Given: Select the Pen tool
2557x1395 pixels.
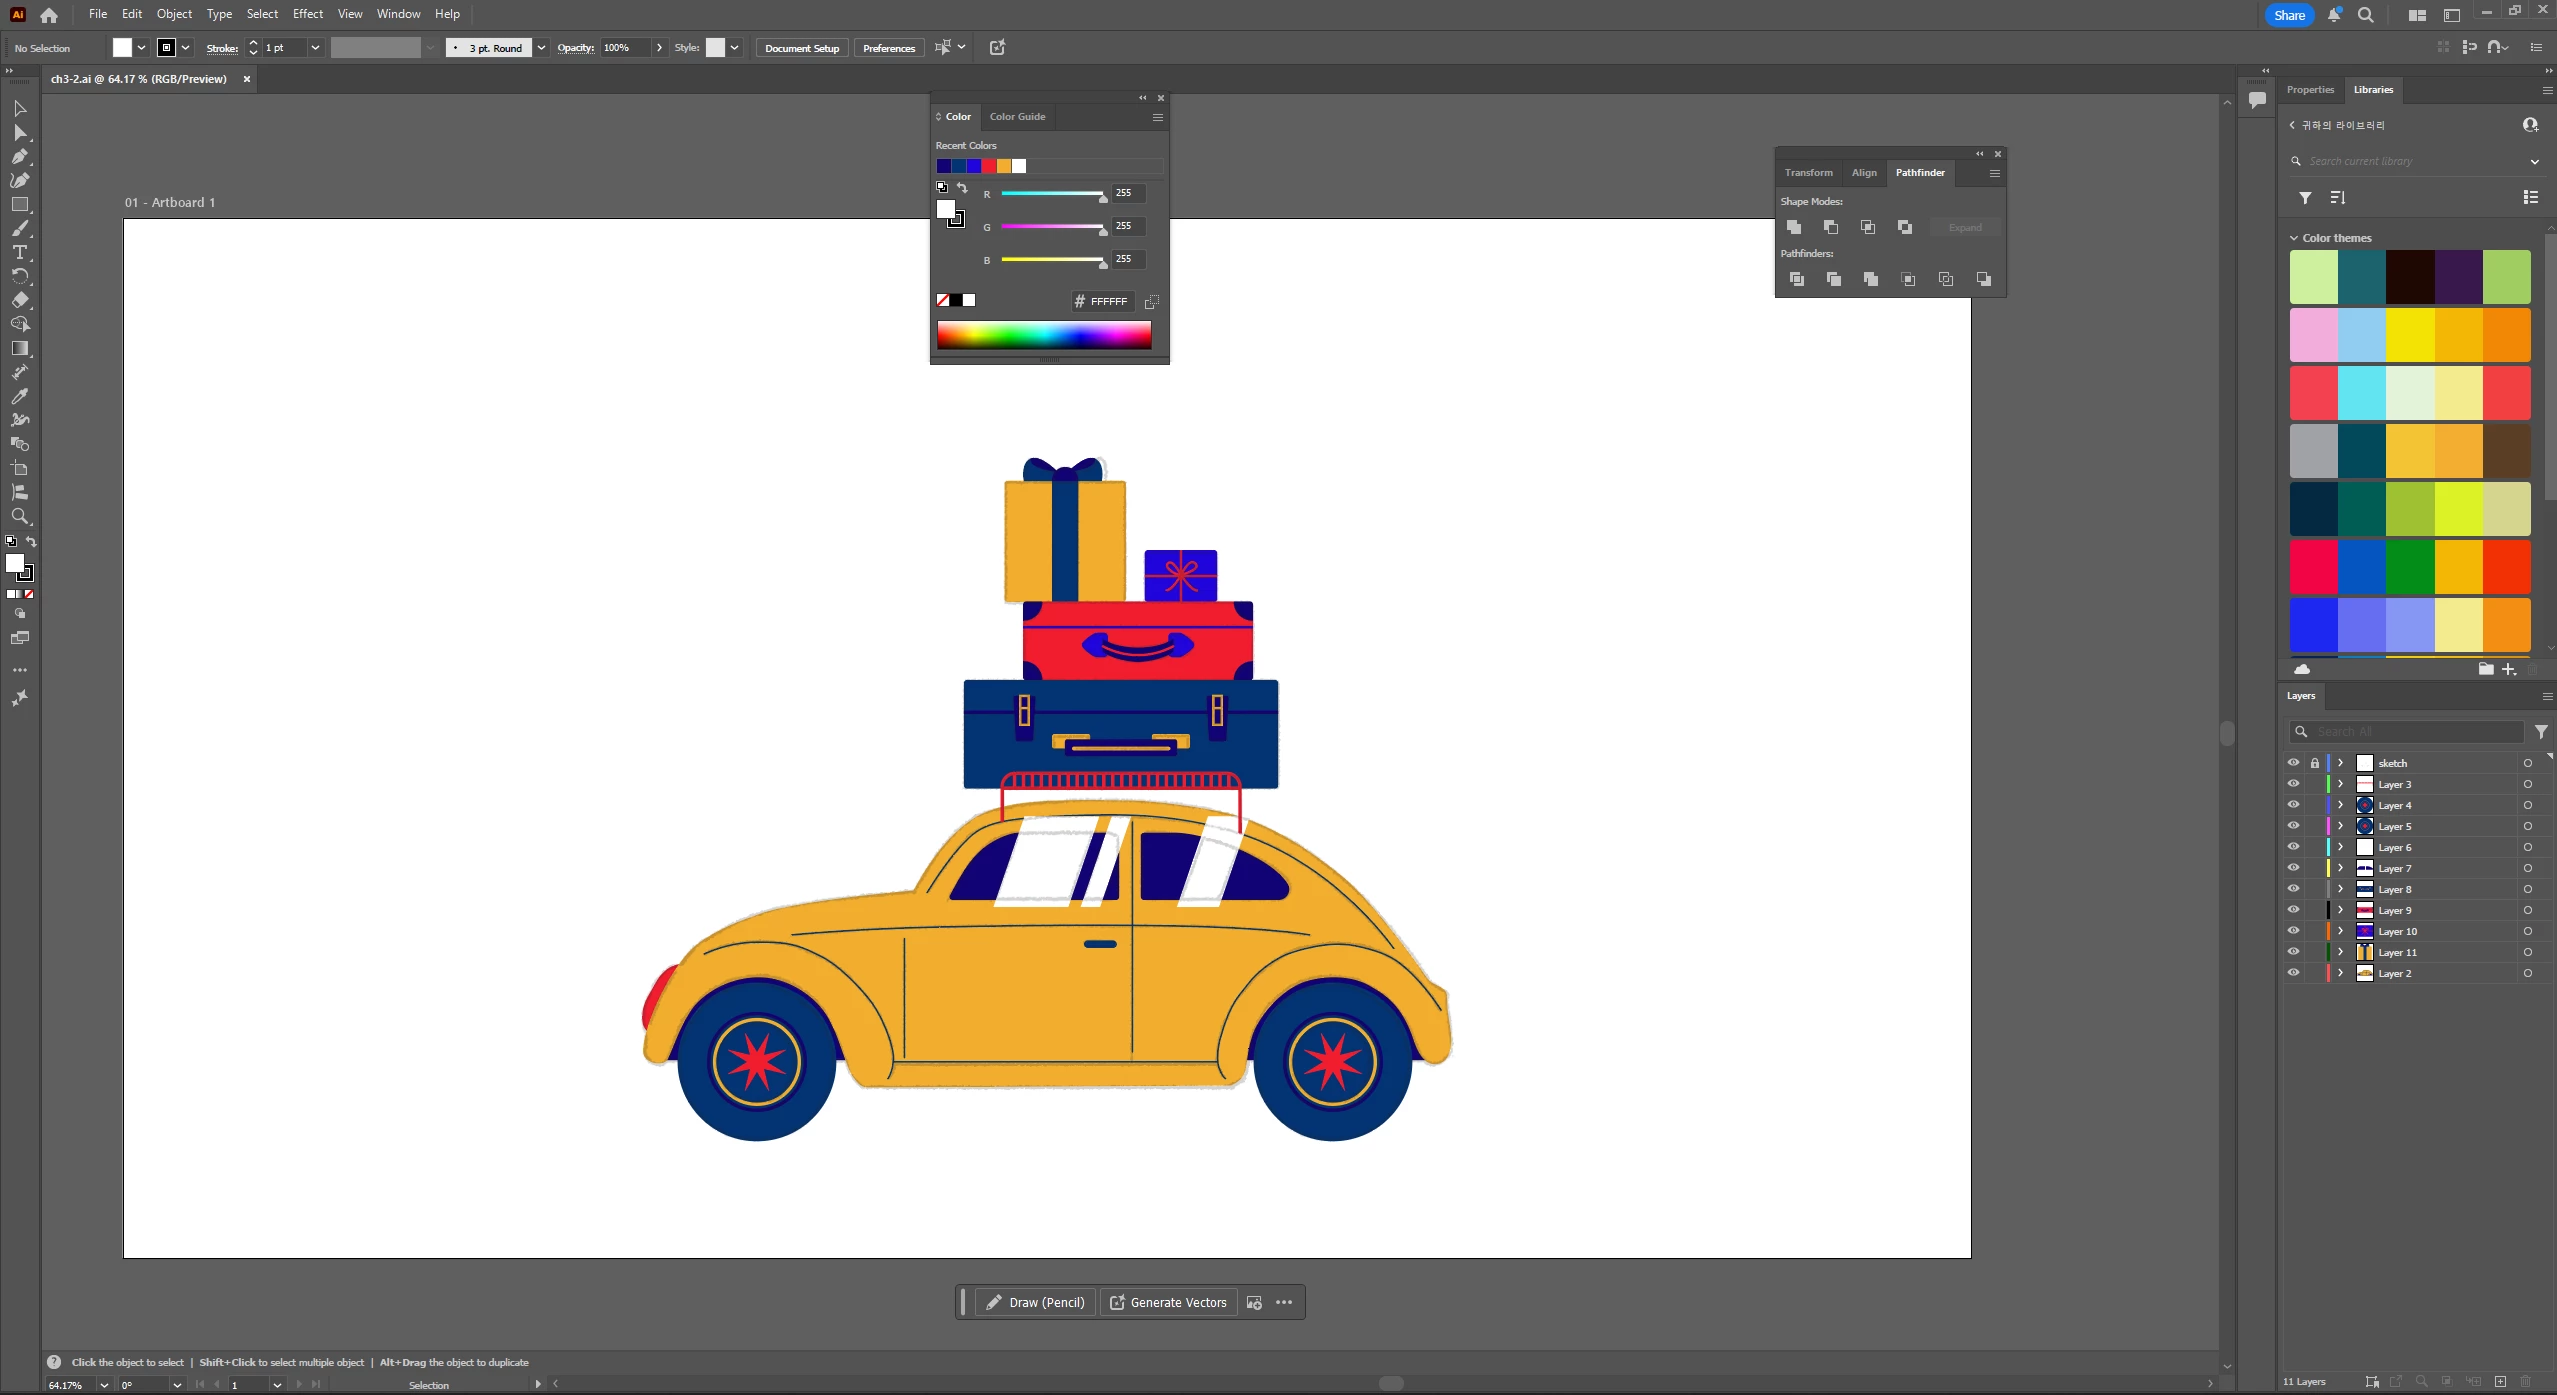Looking at the screenshot, I should tap(19, 156).
